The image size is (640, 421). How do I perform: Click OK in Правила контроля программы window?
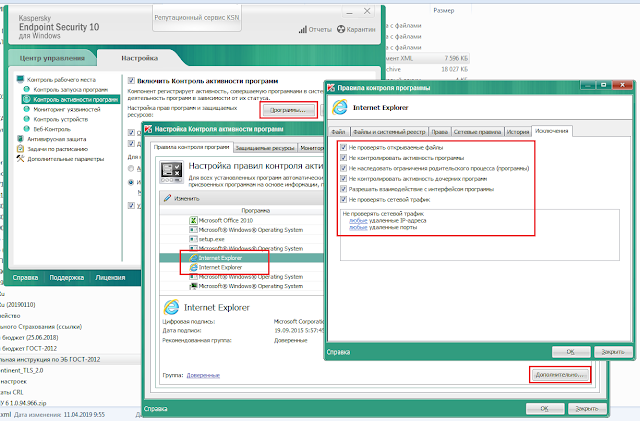[x=571, y=352]
